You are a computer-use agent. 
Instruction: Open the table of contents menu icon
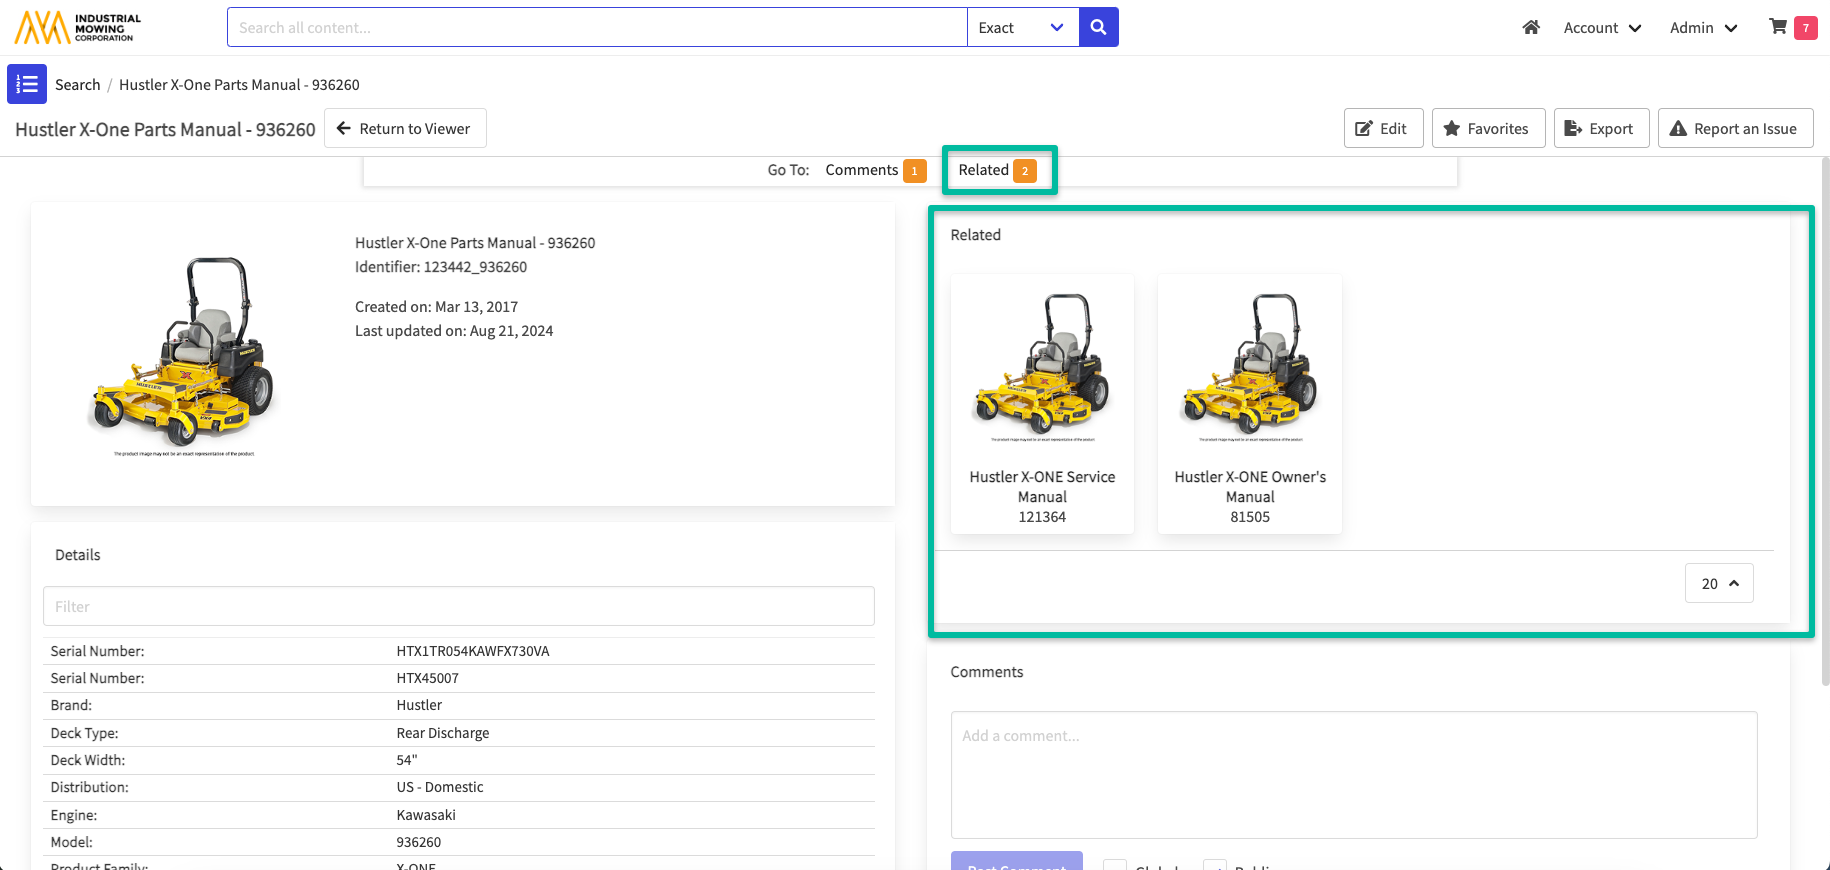[x=27, y=85]
